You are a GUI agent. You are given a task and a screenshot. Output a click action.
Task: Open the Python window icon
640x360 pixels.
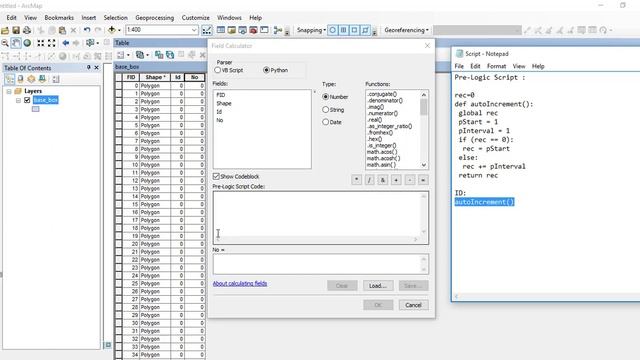pyautogui.click(x=264, y=30)
